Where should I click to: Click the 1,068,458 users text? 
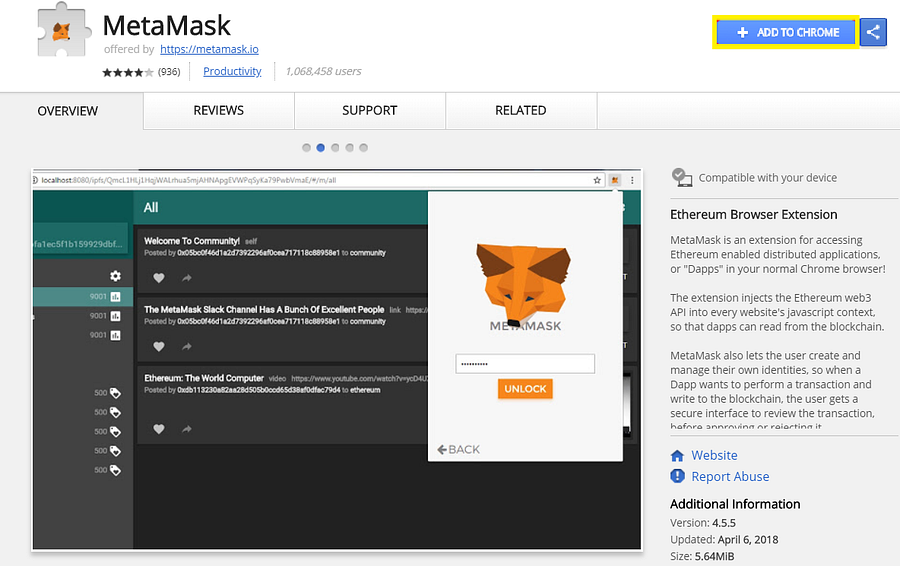[x=323, y=71]
